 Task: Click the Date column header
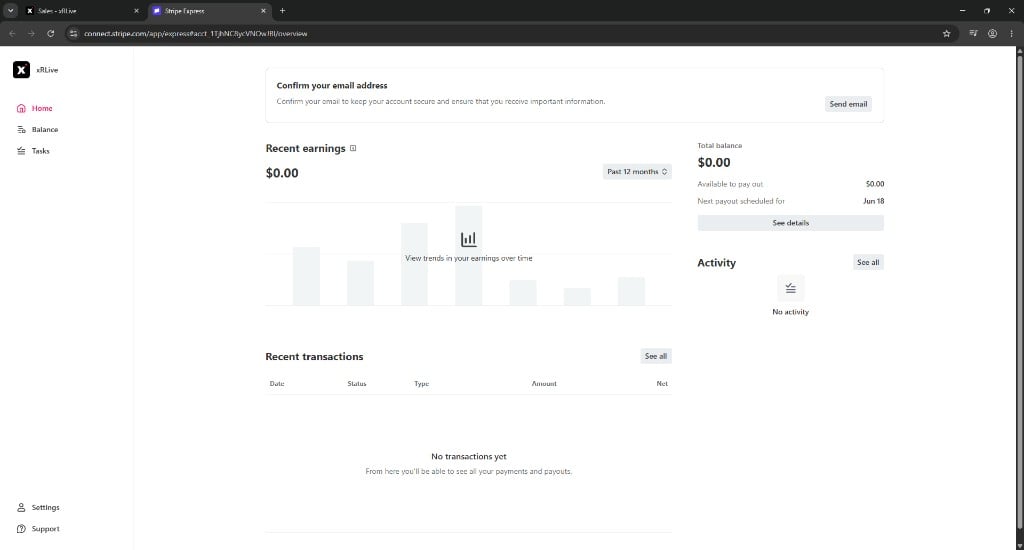277,384
